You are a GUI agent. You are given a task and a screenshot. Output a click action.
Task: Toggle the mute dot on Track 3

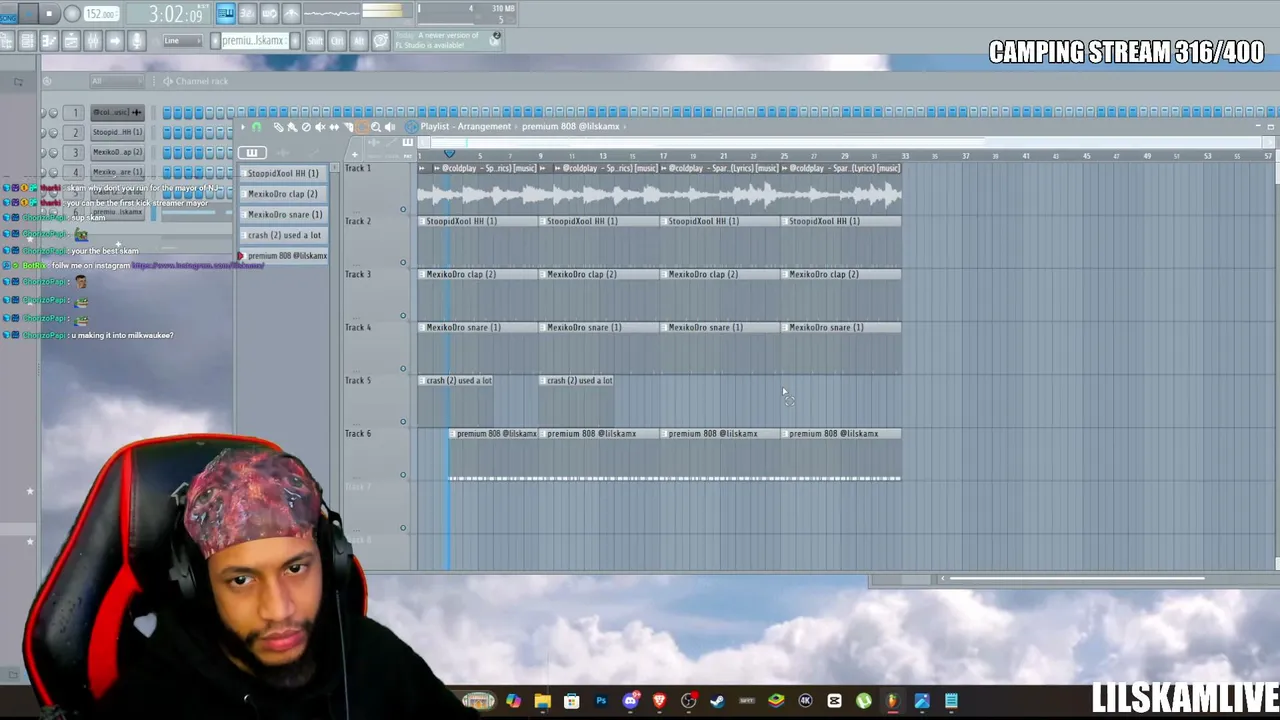403,315
